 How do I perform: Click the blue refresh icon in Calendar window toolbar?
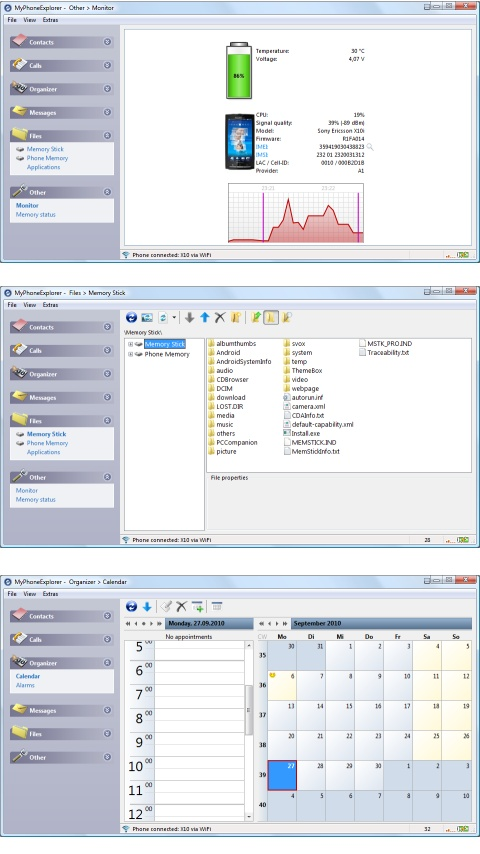pos(131,606)
